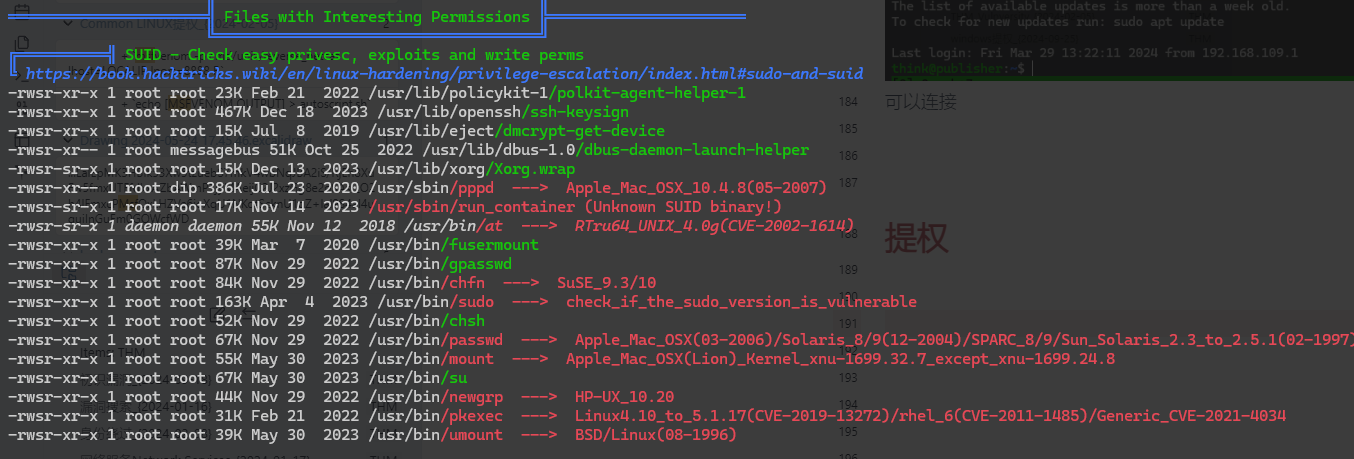Click the Files with Interesting Permissions banner
This screenshot has height=459, width=1354.
(377, 17)
